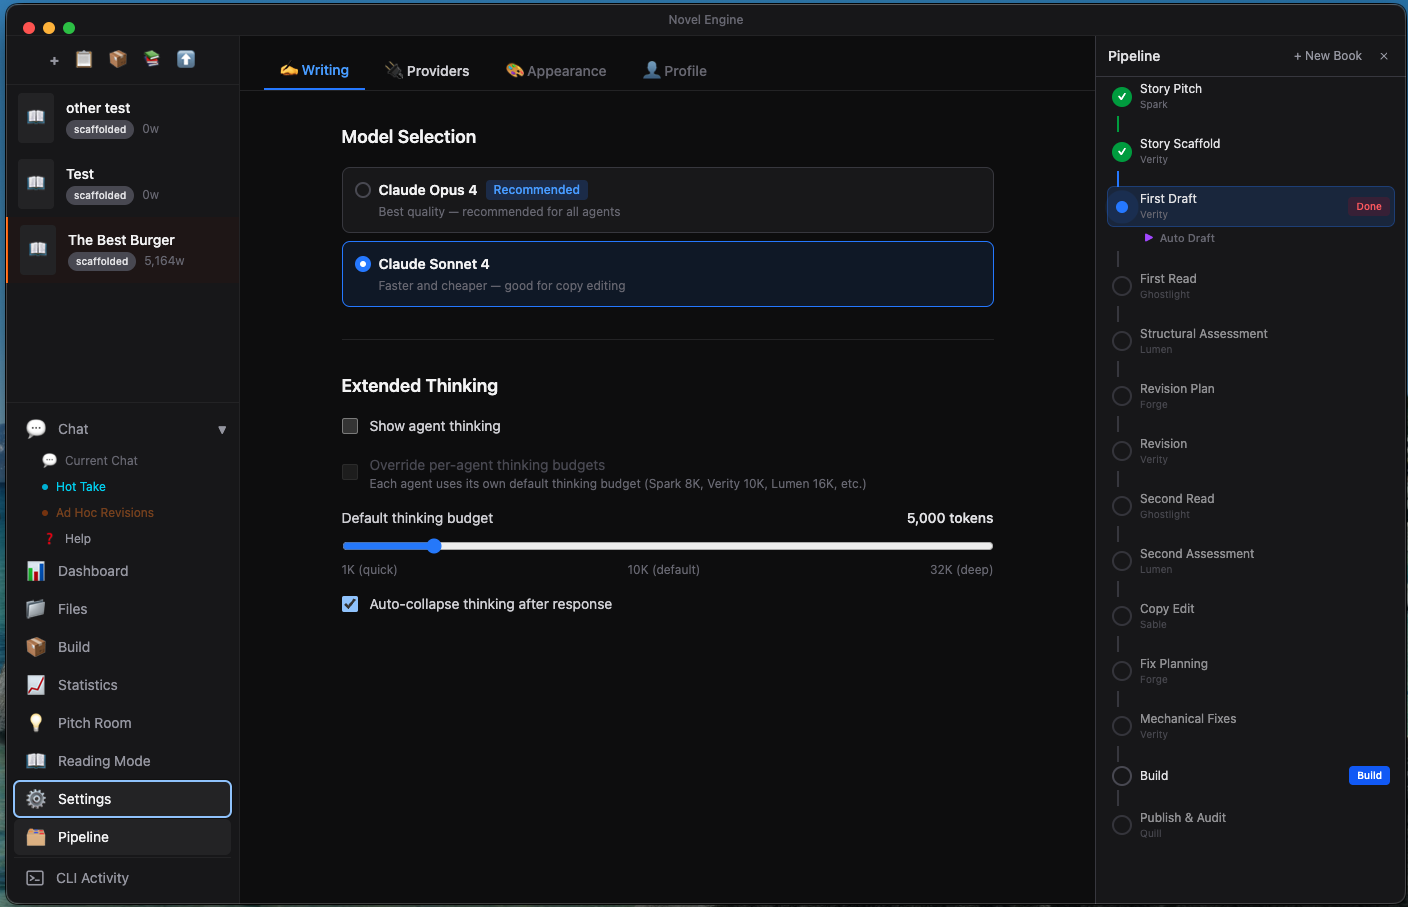Select the Pitch Room lightbulb icon

click(35, 723)
